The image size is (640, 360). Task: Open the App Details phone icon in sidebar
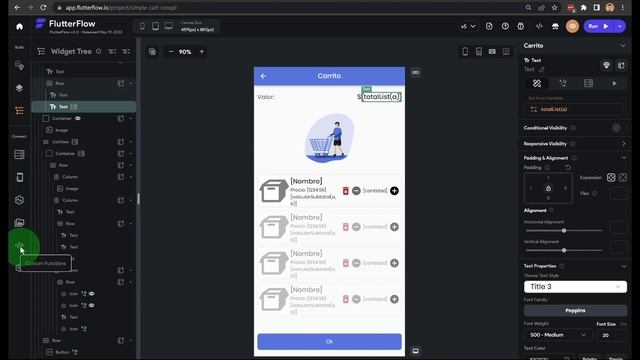point(19,177)
